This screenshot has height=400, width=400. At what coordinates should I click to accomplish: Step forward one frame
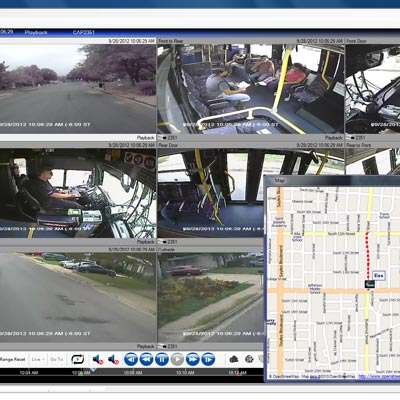(x=208, y=359)
